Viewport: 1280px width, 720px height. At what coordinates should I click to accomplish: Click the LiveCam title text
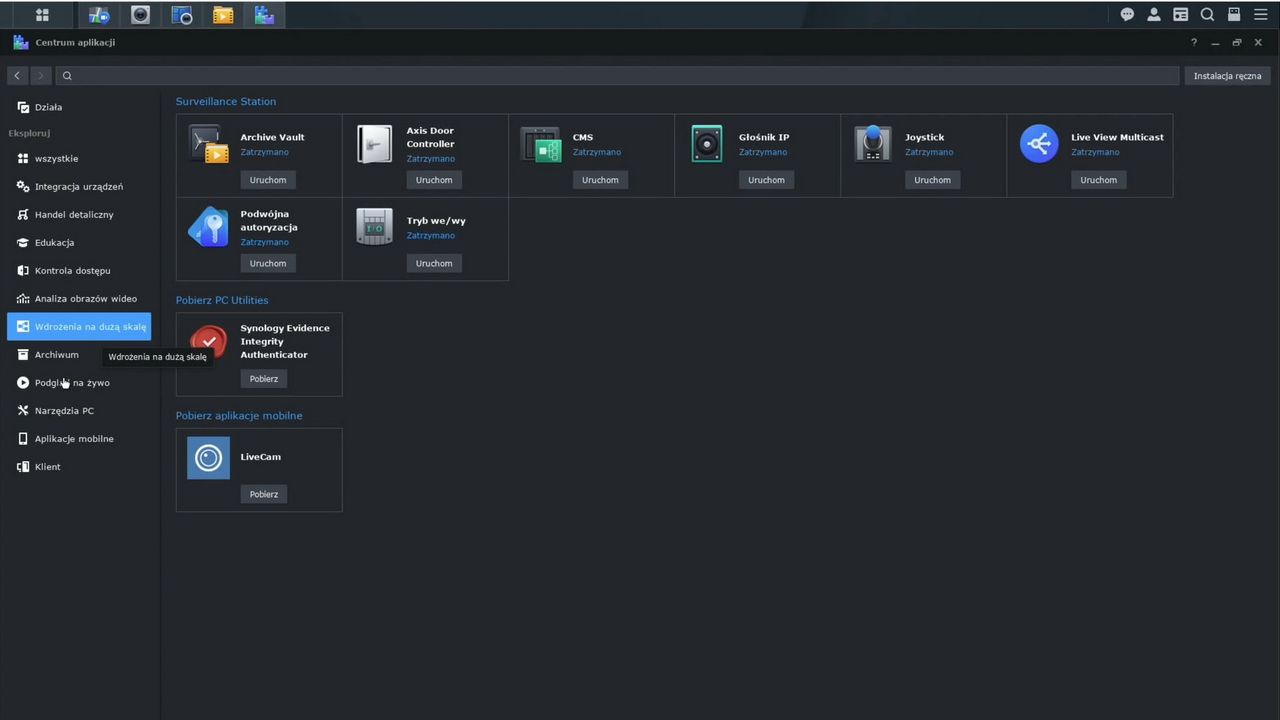click(x=260, y=457)
